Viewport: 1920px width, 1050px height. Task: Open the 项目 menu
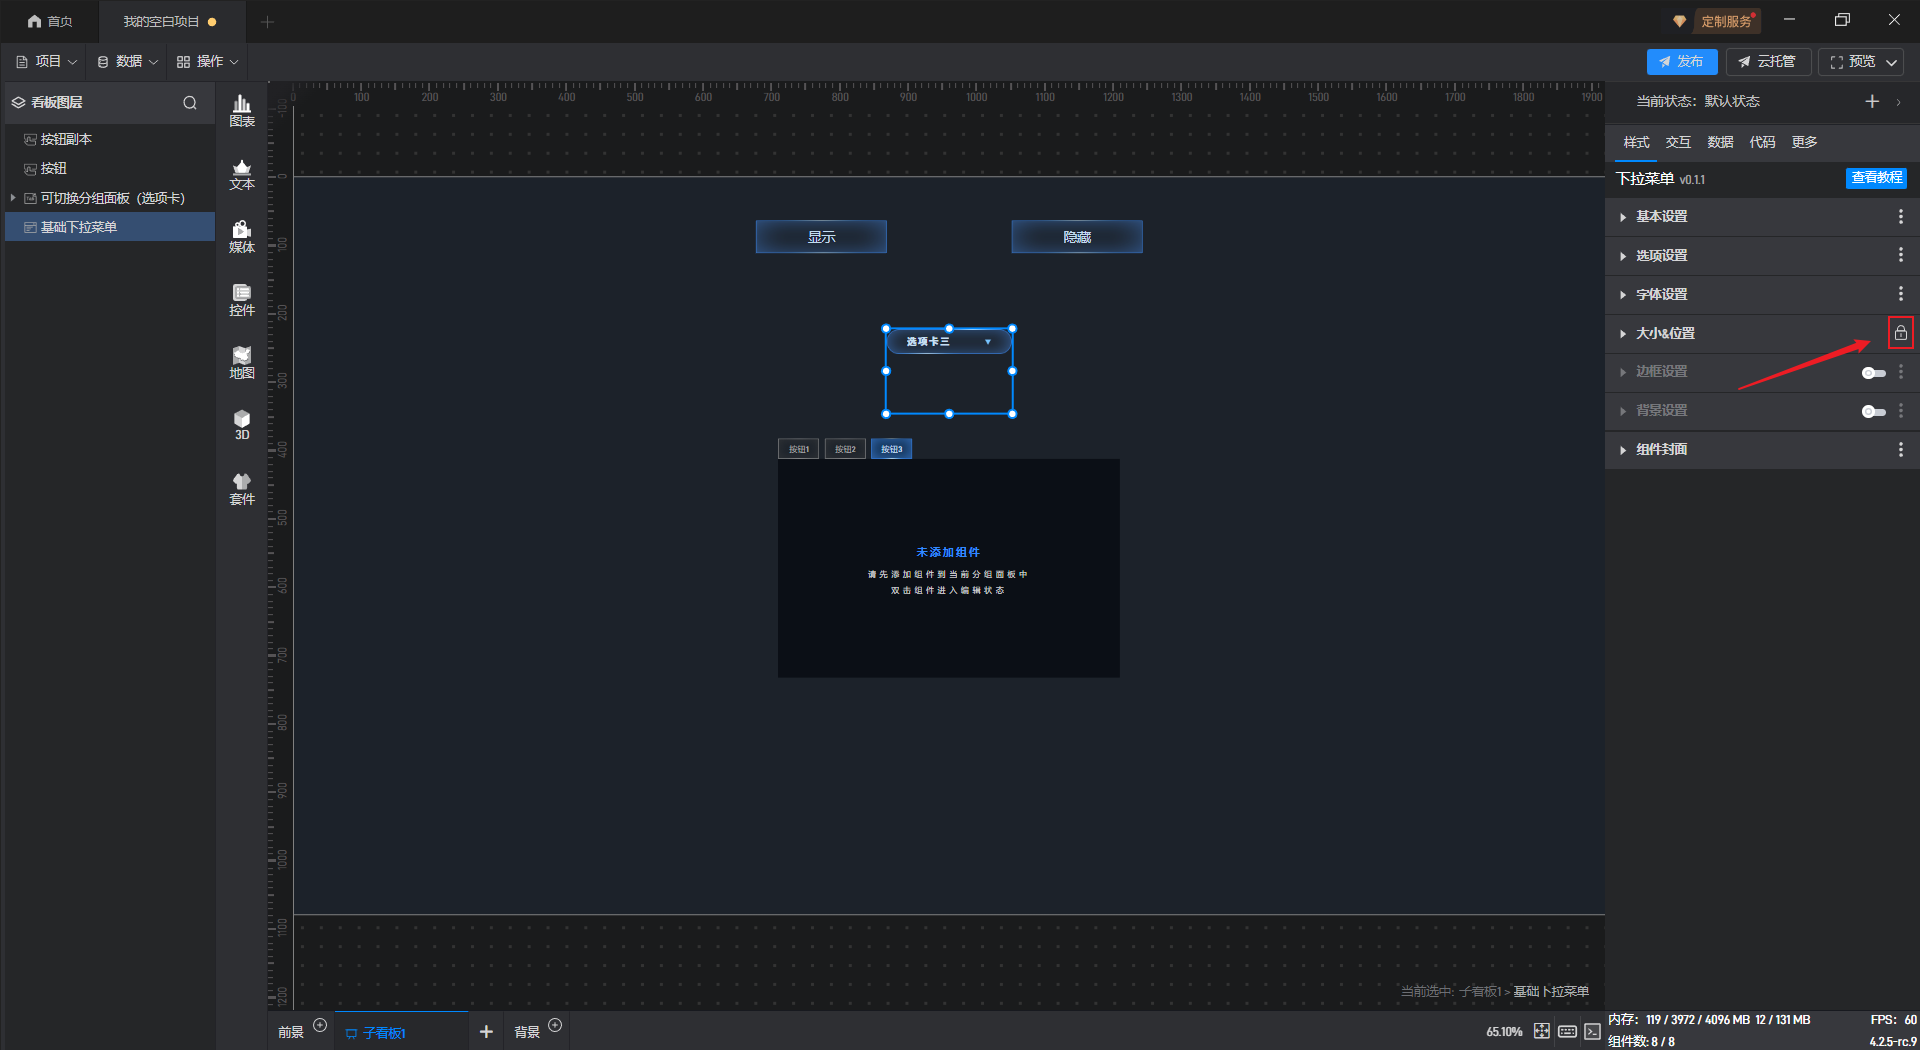point(47,62)
